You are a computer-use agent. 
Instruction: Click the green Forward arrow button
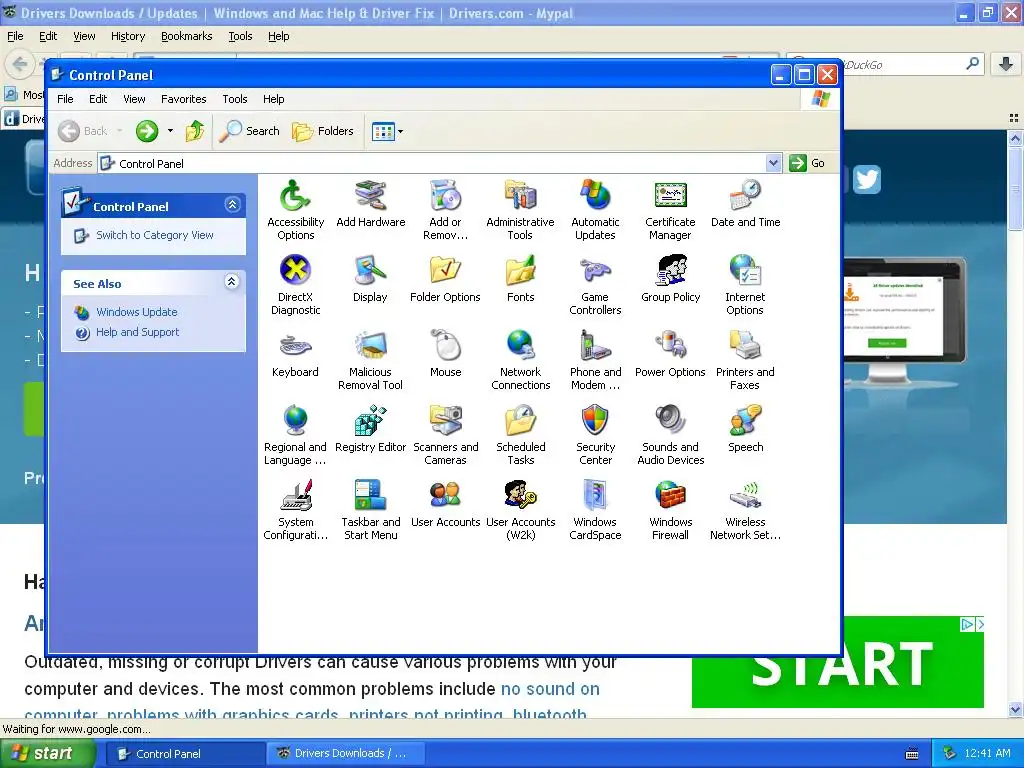click(x=147, y=131)
